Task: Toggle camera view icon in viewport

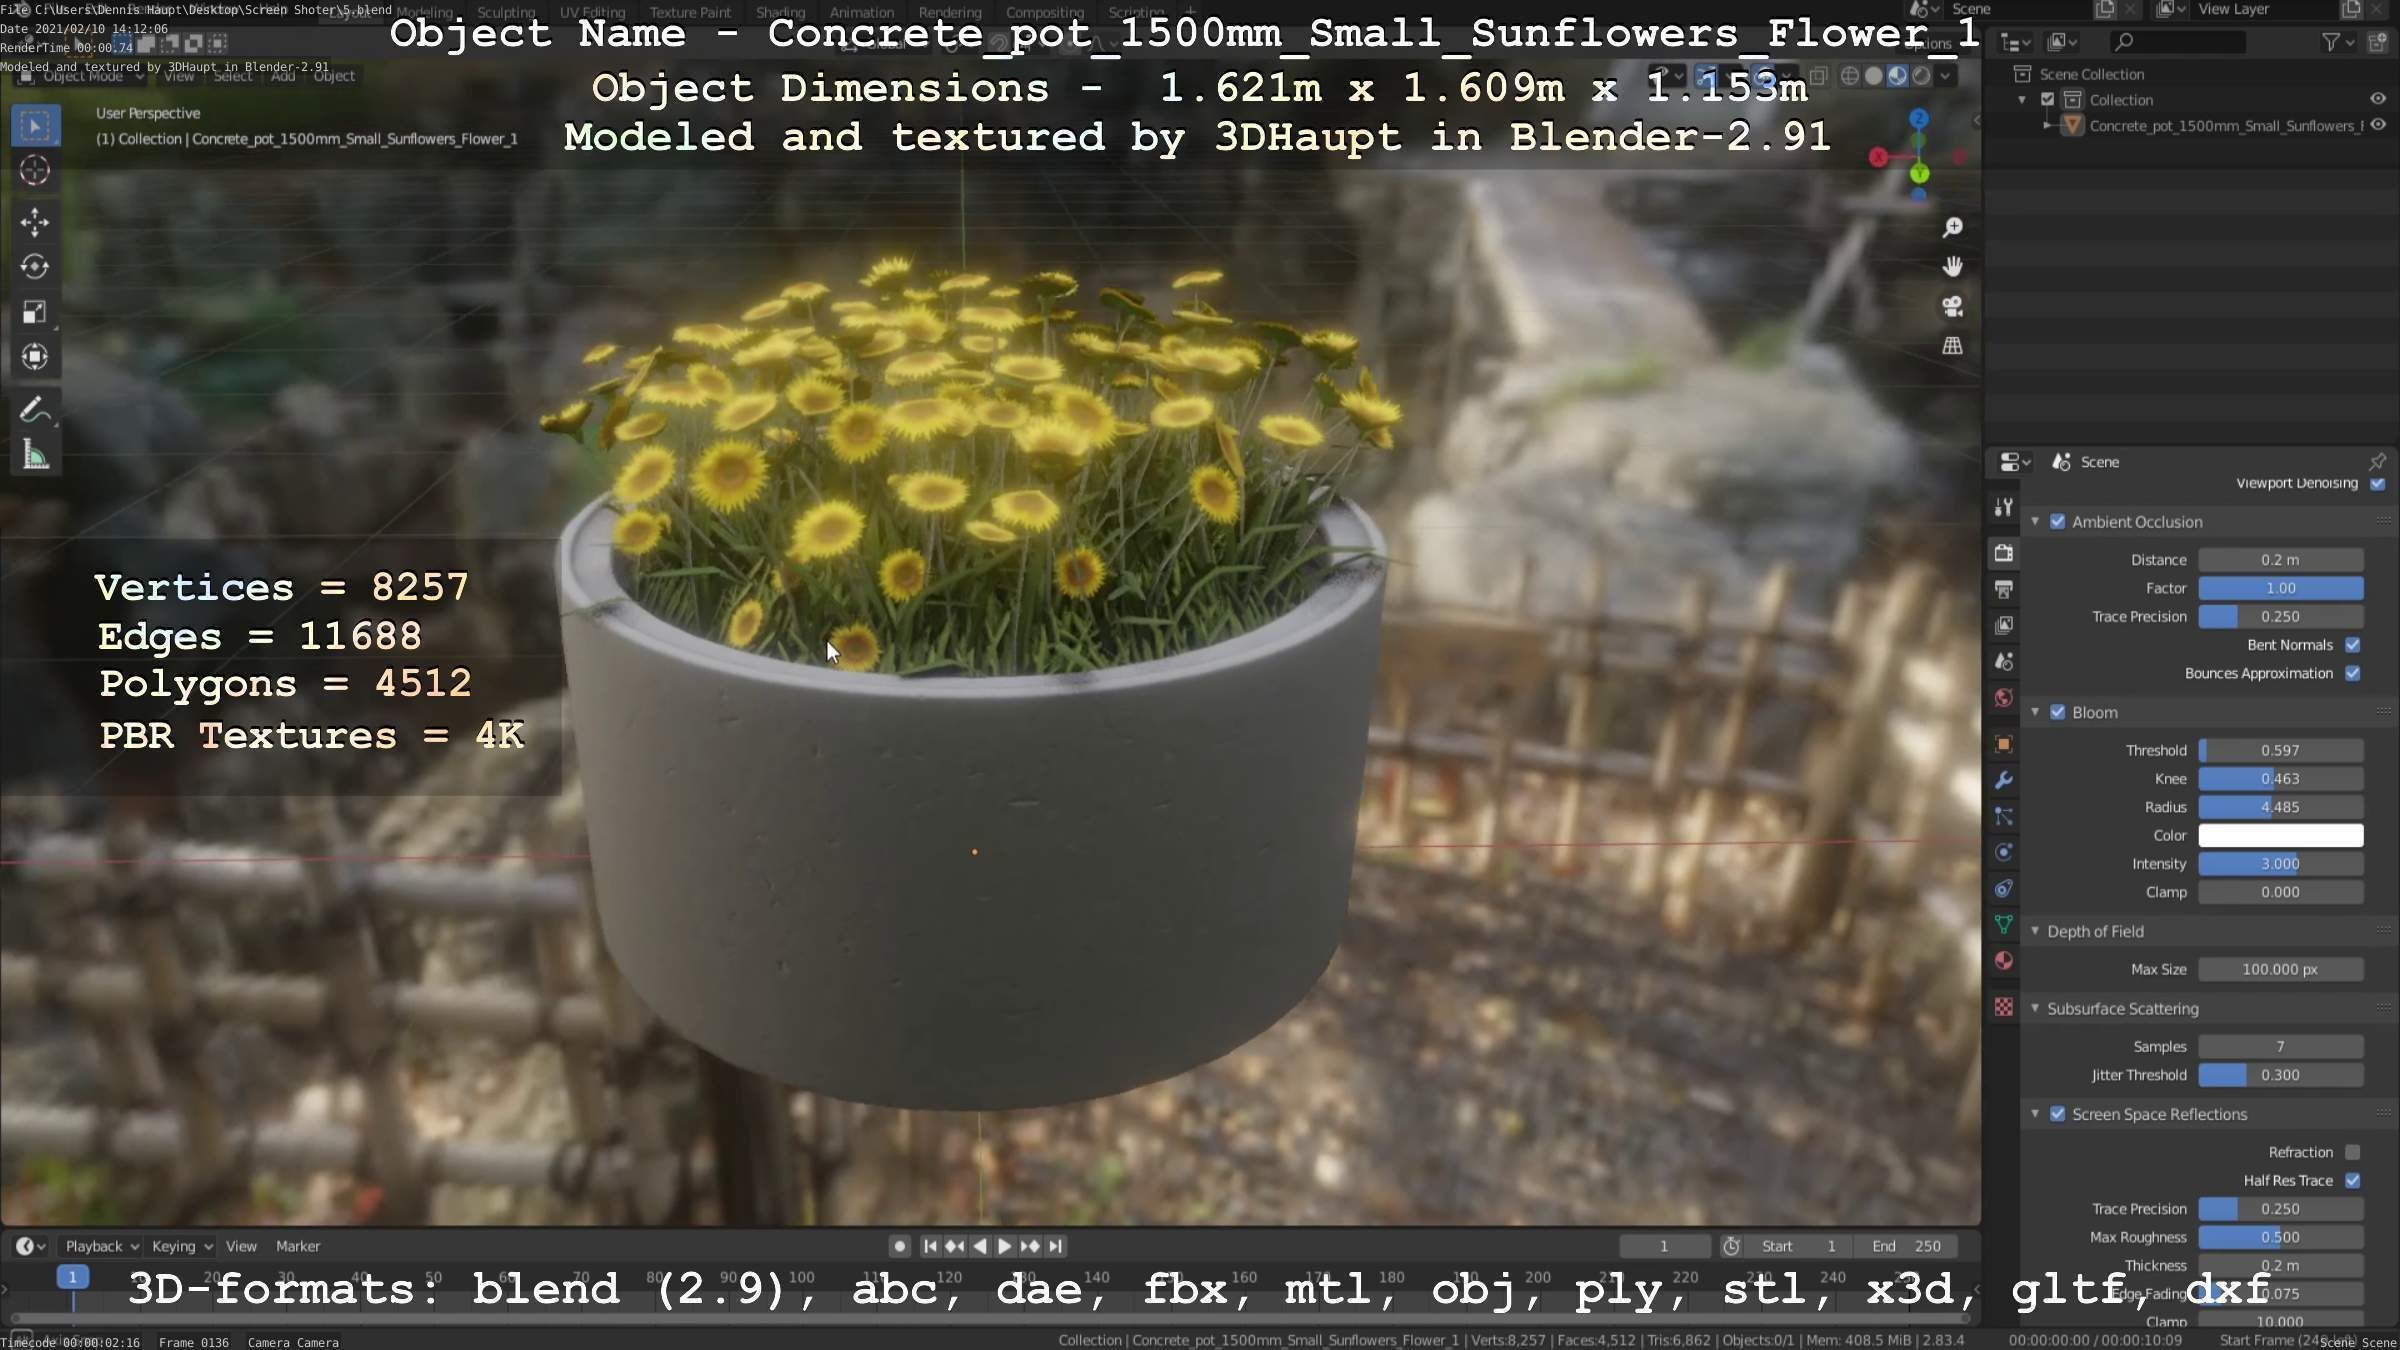Action: (1952, 306)
